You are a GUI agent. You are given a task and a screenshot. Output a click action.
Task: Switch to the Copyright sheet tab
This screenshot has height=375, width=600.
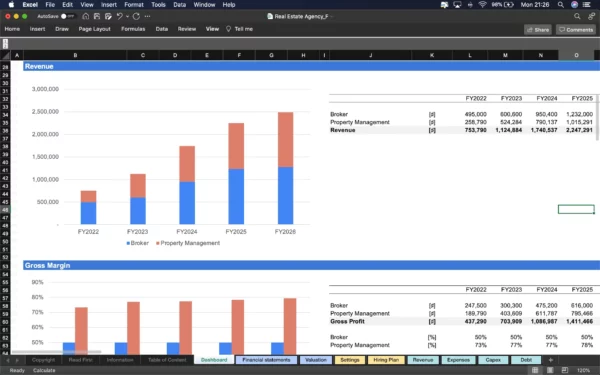coord(44,360)
